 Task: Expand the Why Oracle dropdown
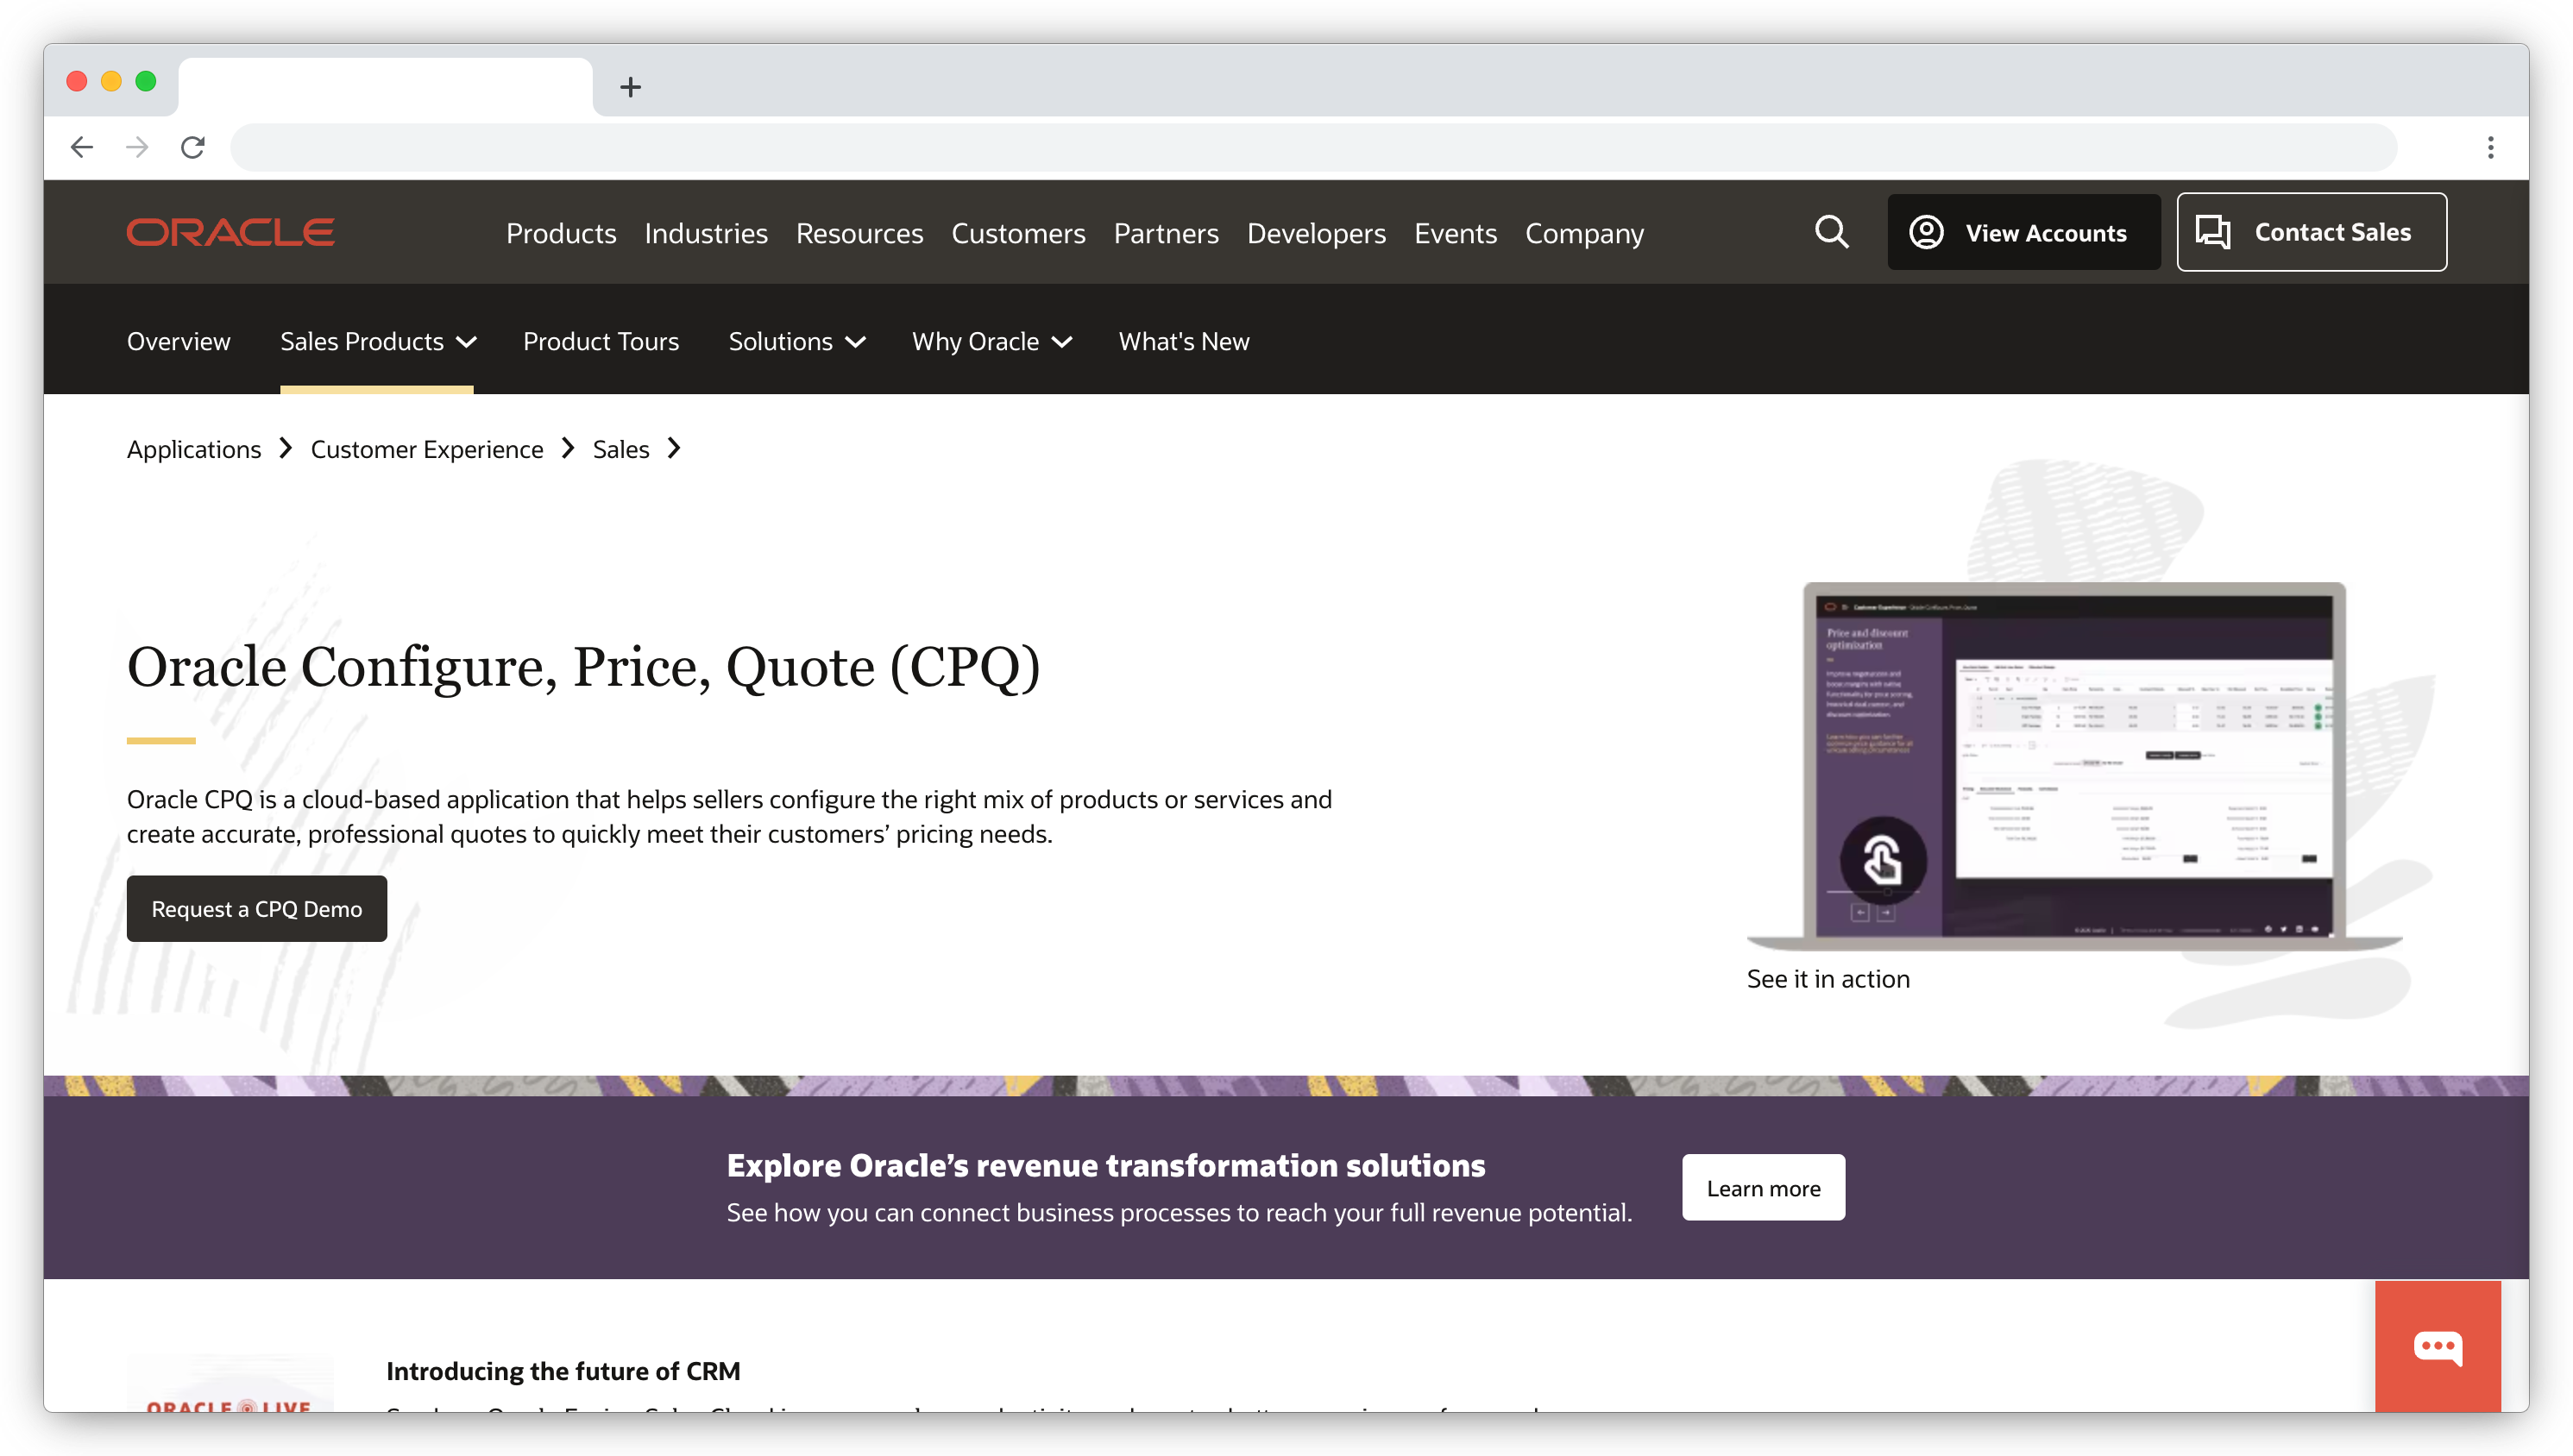[992, 341]
